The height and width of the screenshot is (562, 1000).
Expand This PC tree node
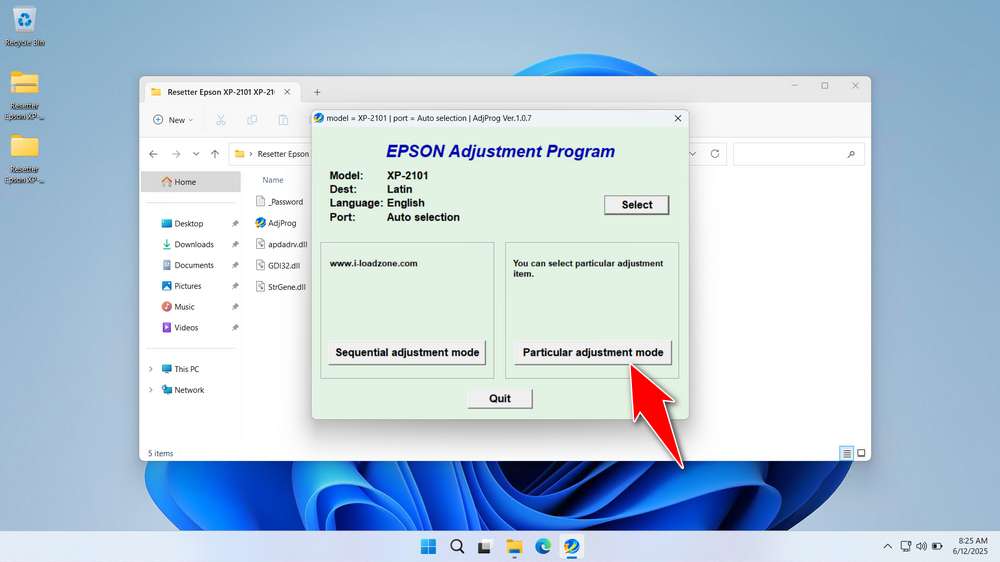pos(151,369)
